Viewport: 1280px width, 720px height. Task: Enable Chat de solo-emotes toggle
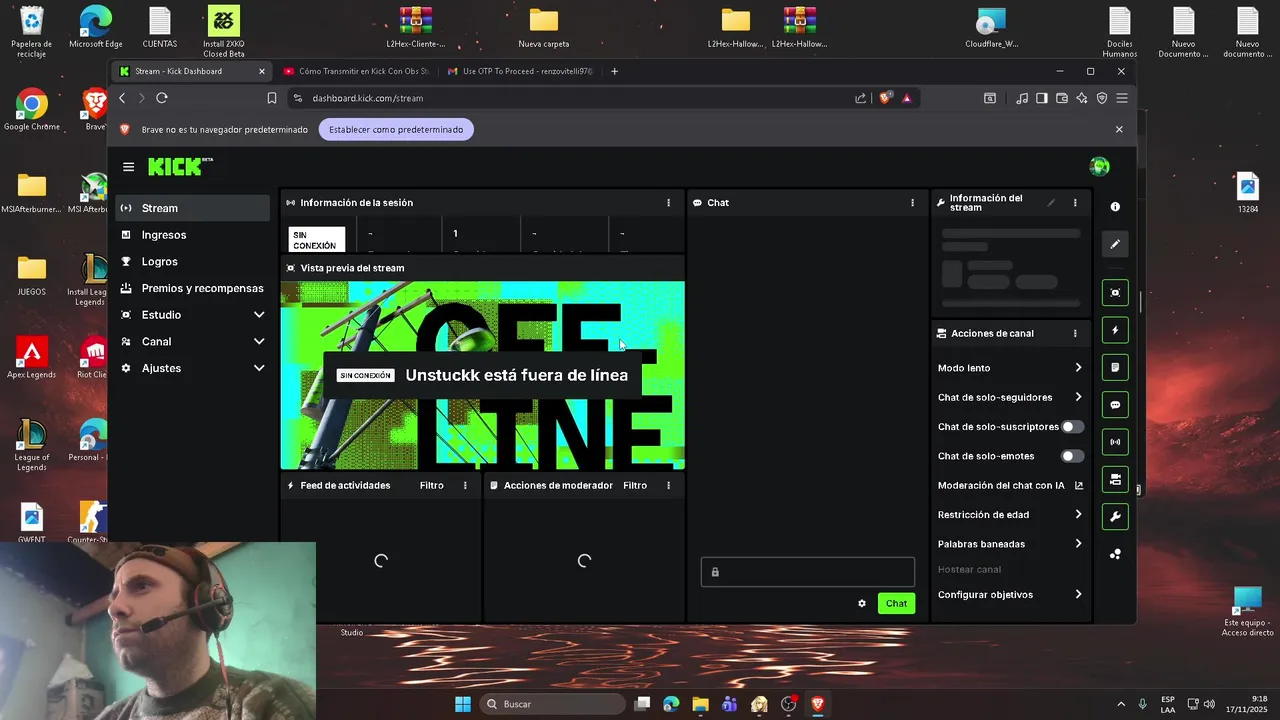[1072, 456]
